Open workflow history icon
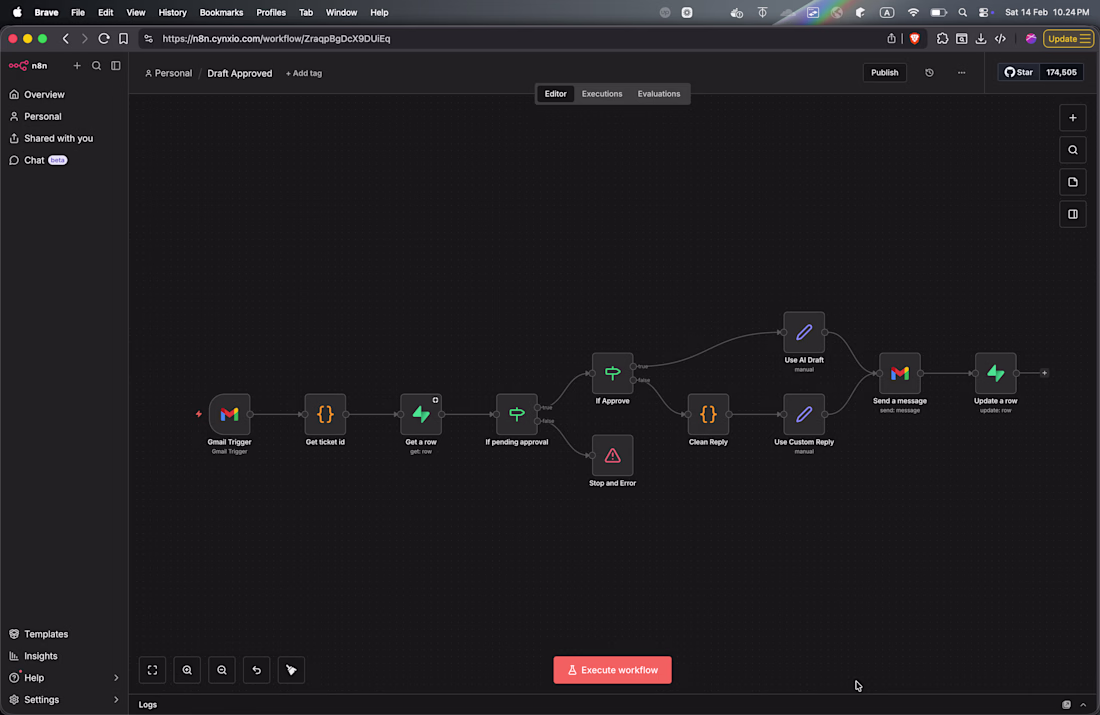1100x715 pixels. click(930, 73)
